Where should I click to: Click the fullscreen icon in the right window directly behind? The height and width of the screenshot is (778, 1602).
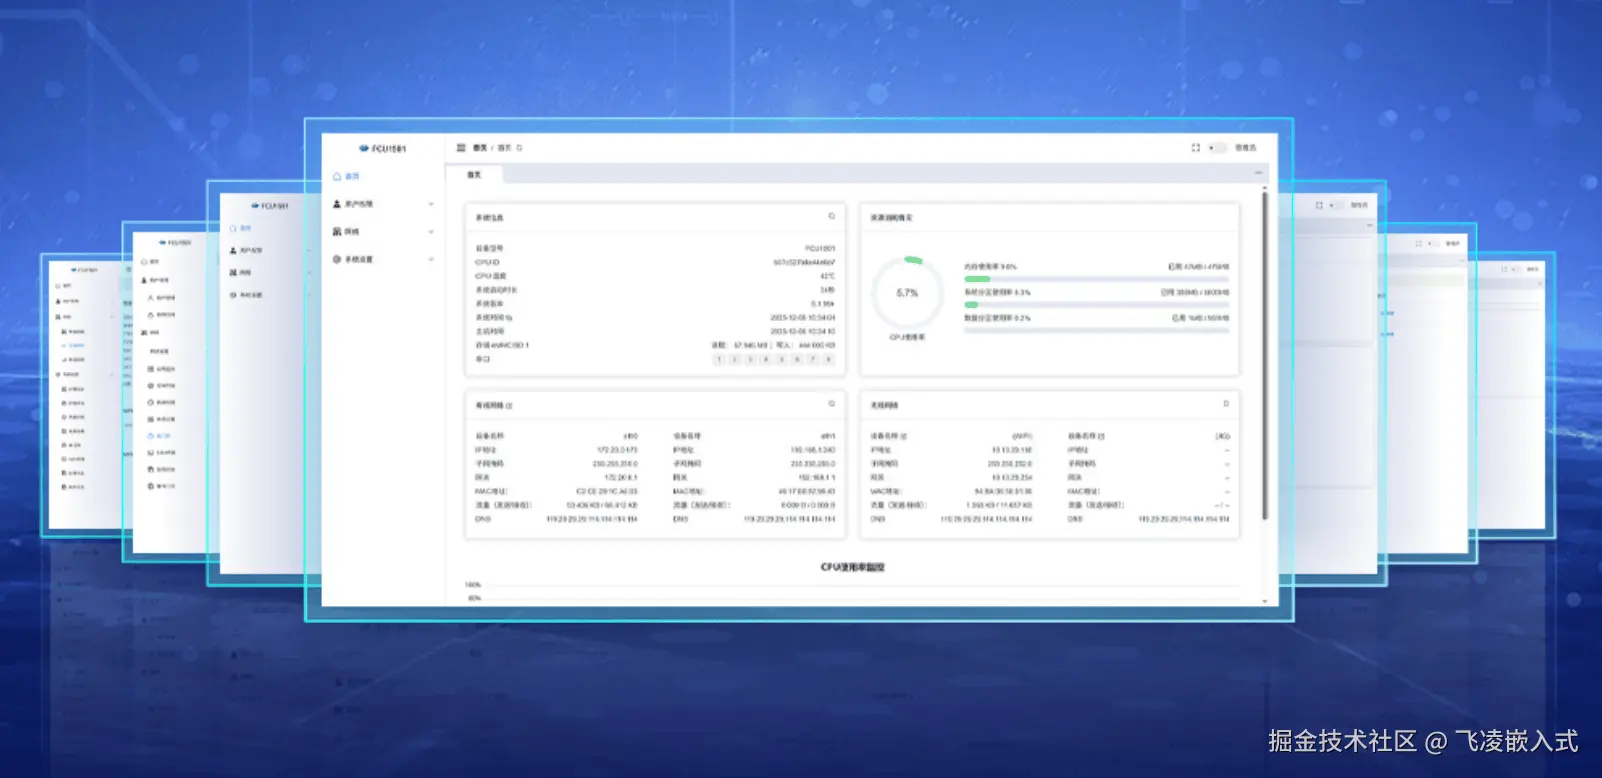point(1319,205)
